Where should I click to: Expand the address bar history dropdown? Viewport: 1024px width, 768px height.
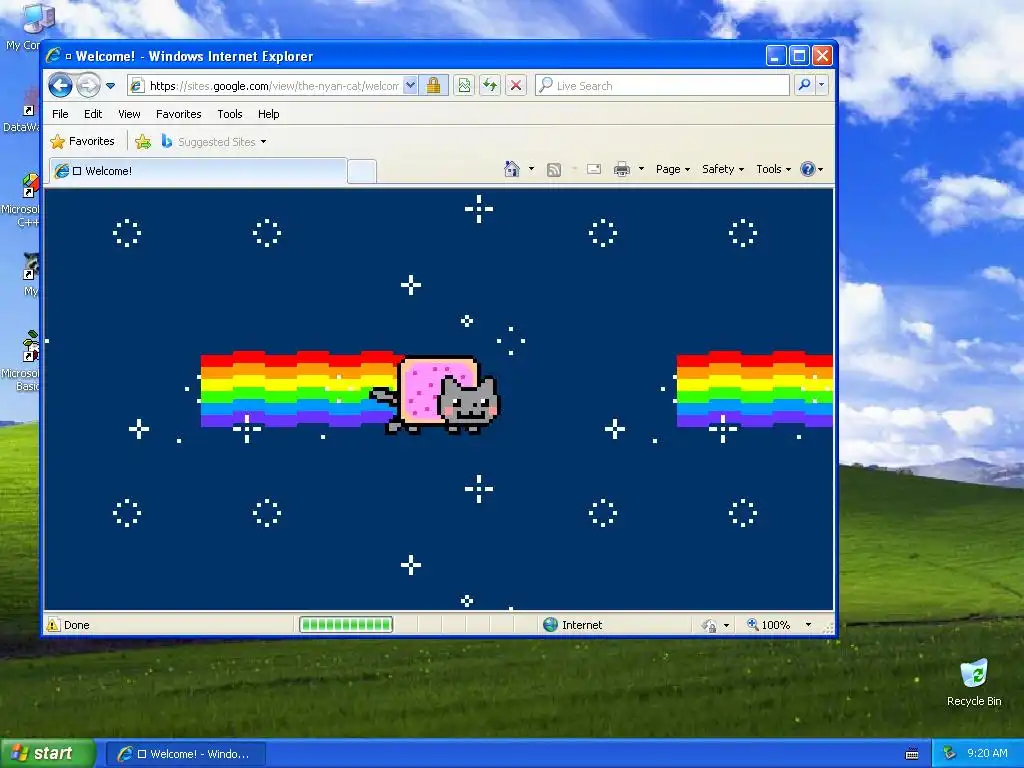(410, 86)
